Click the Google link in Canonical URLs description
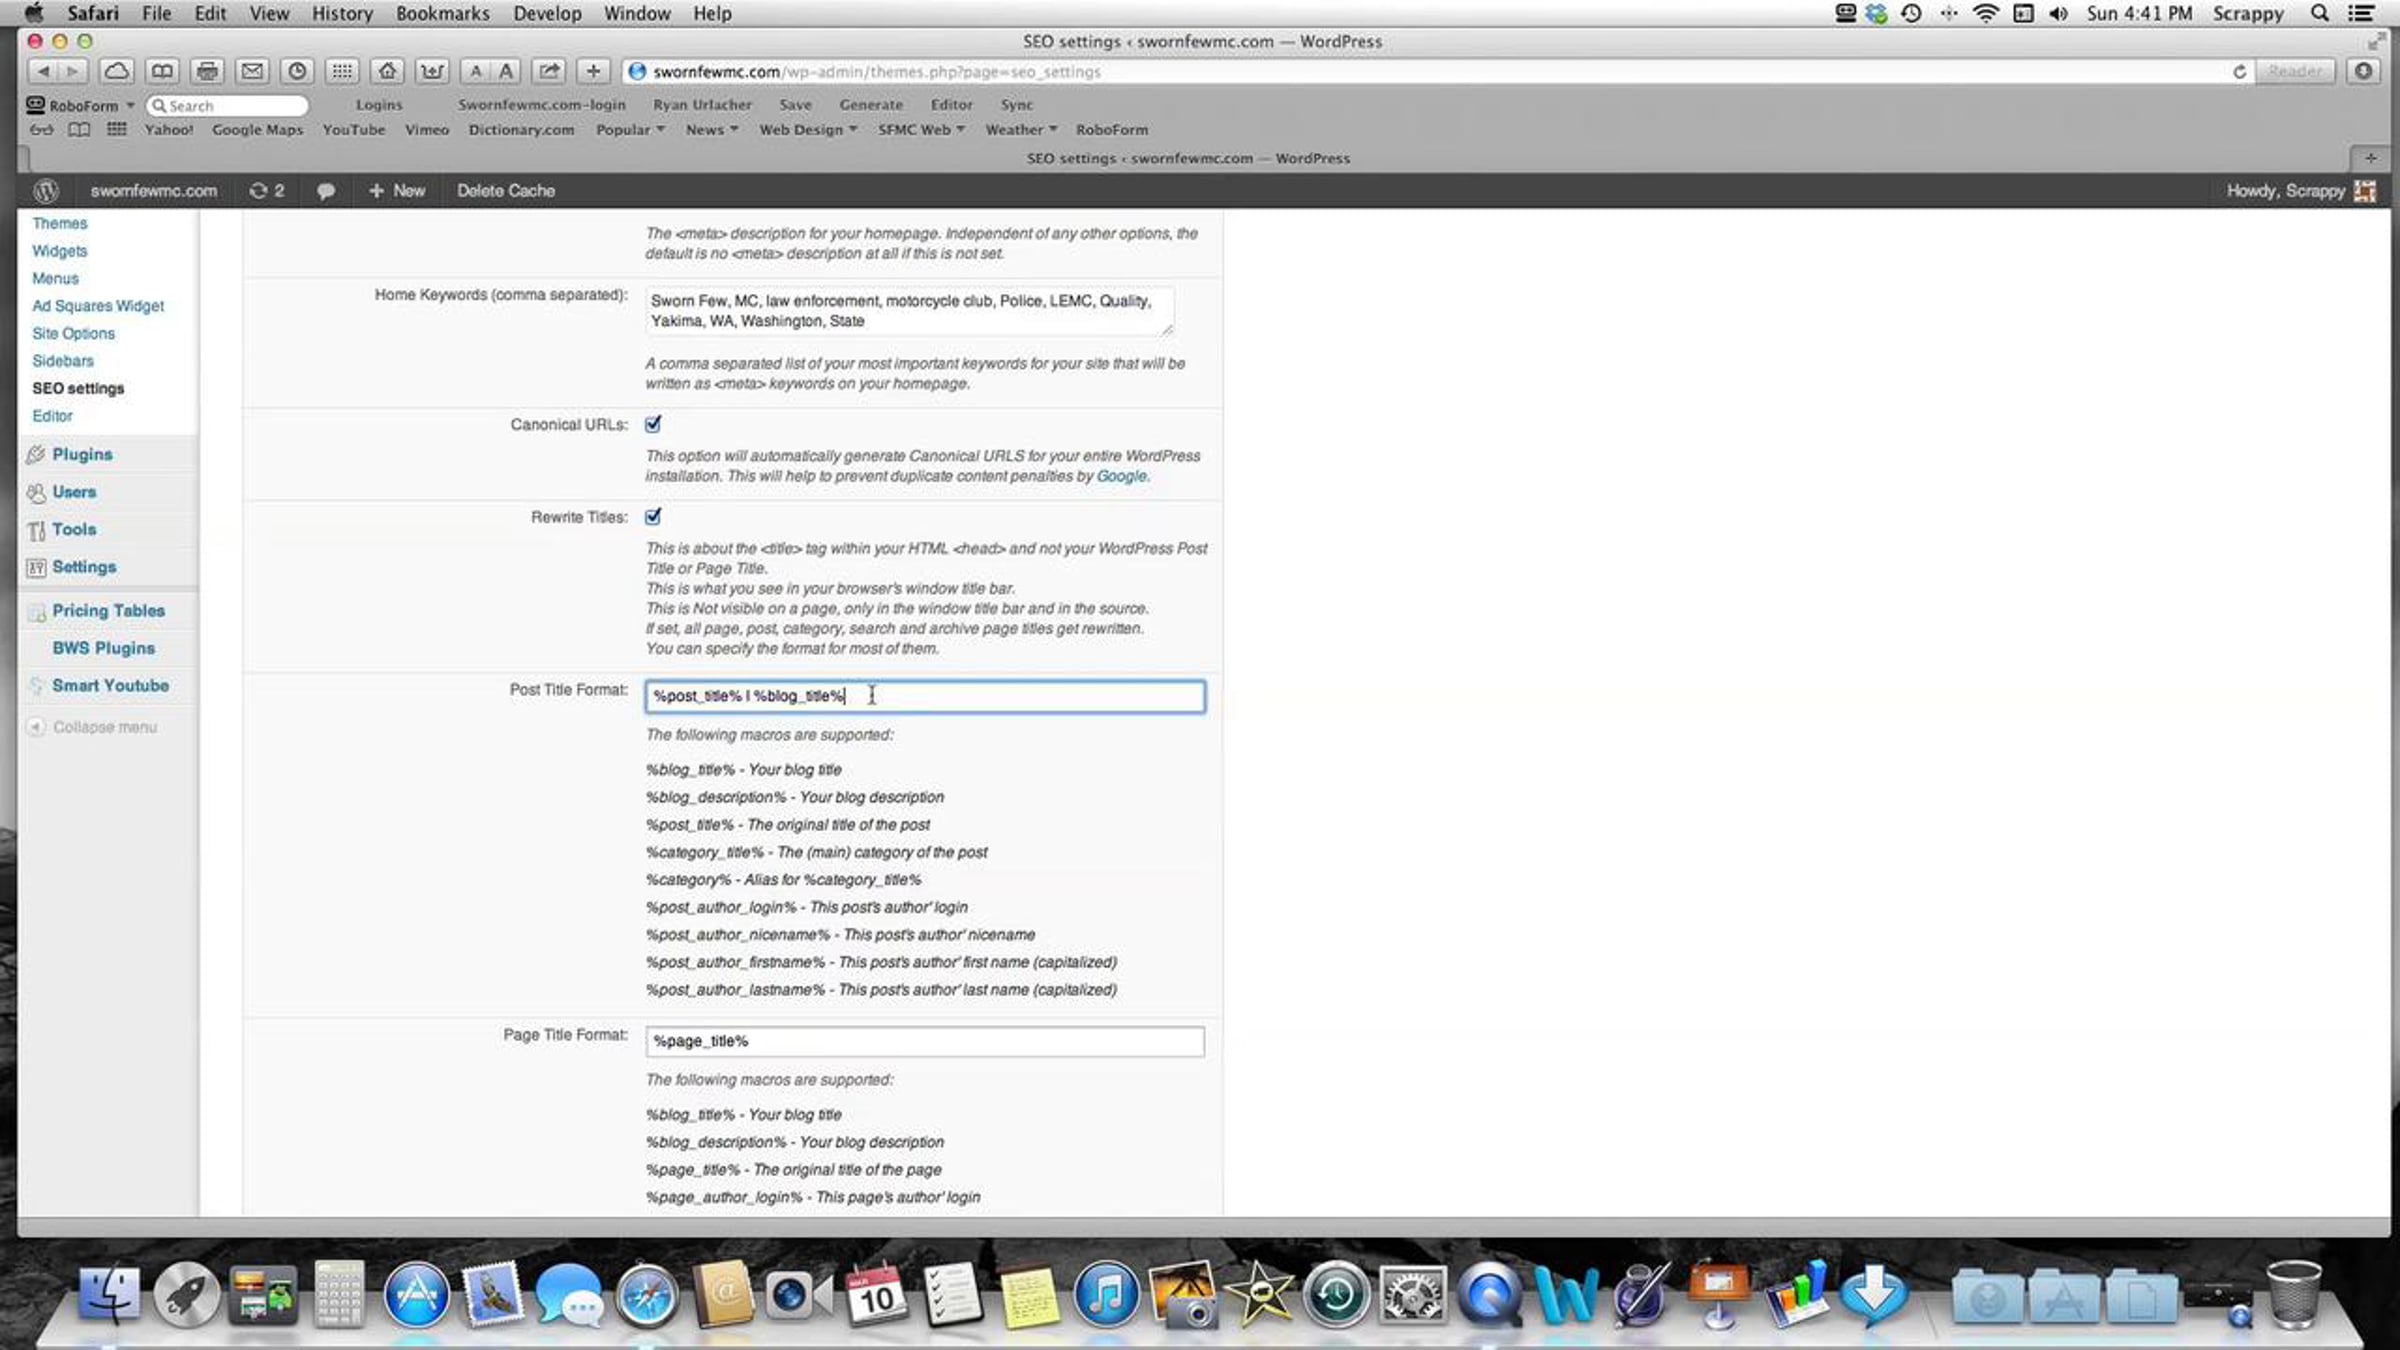The height and width of the screenshot is (1350, 2400). [x=1121, y=476]
